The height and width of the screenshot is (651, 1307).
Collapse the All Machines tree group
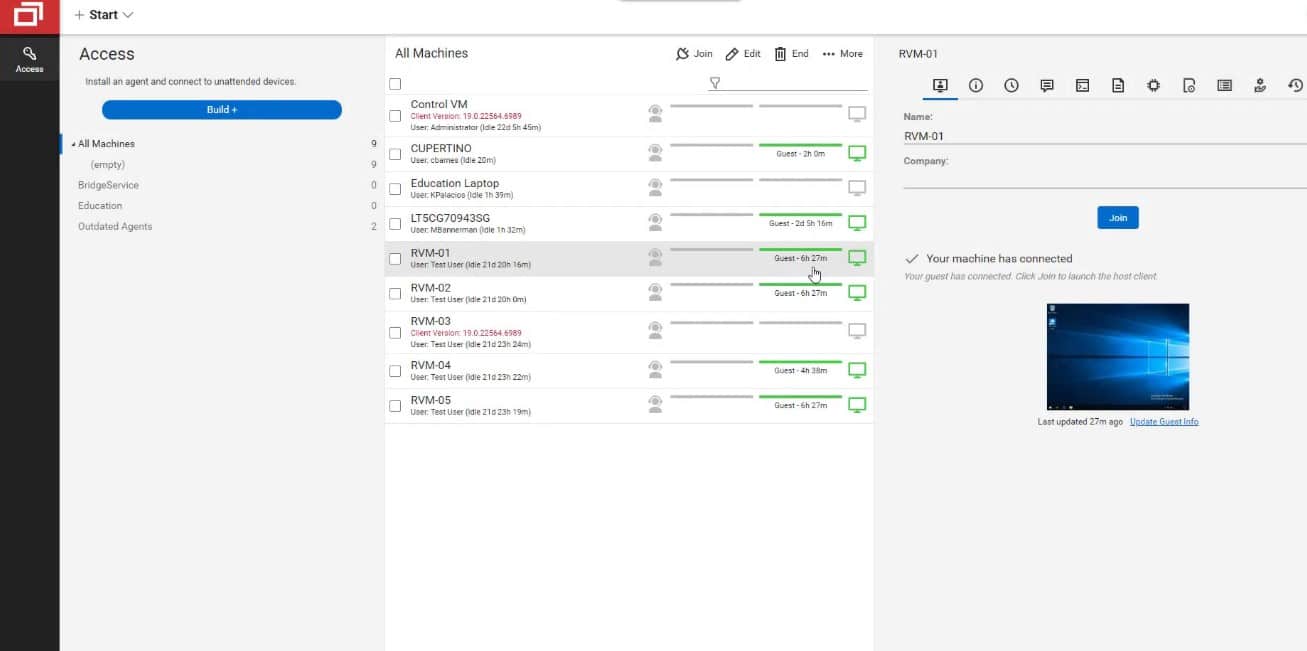click(72, 143)
